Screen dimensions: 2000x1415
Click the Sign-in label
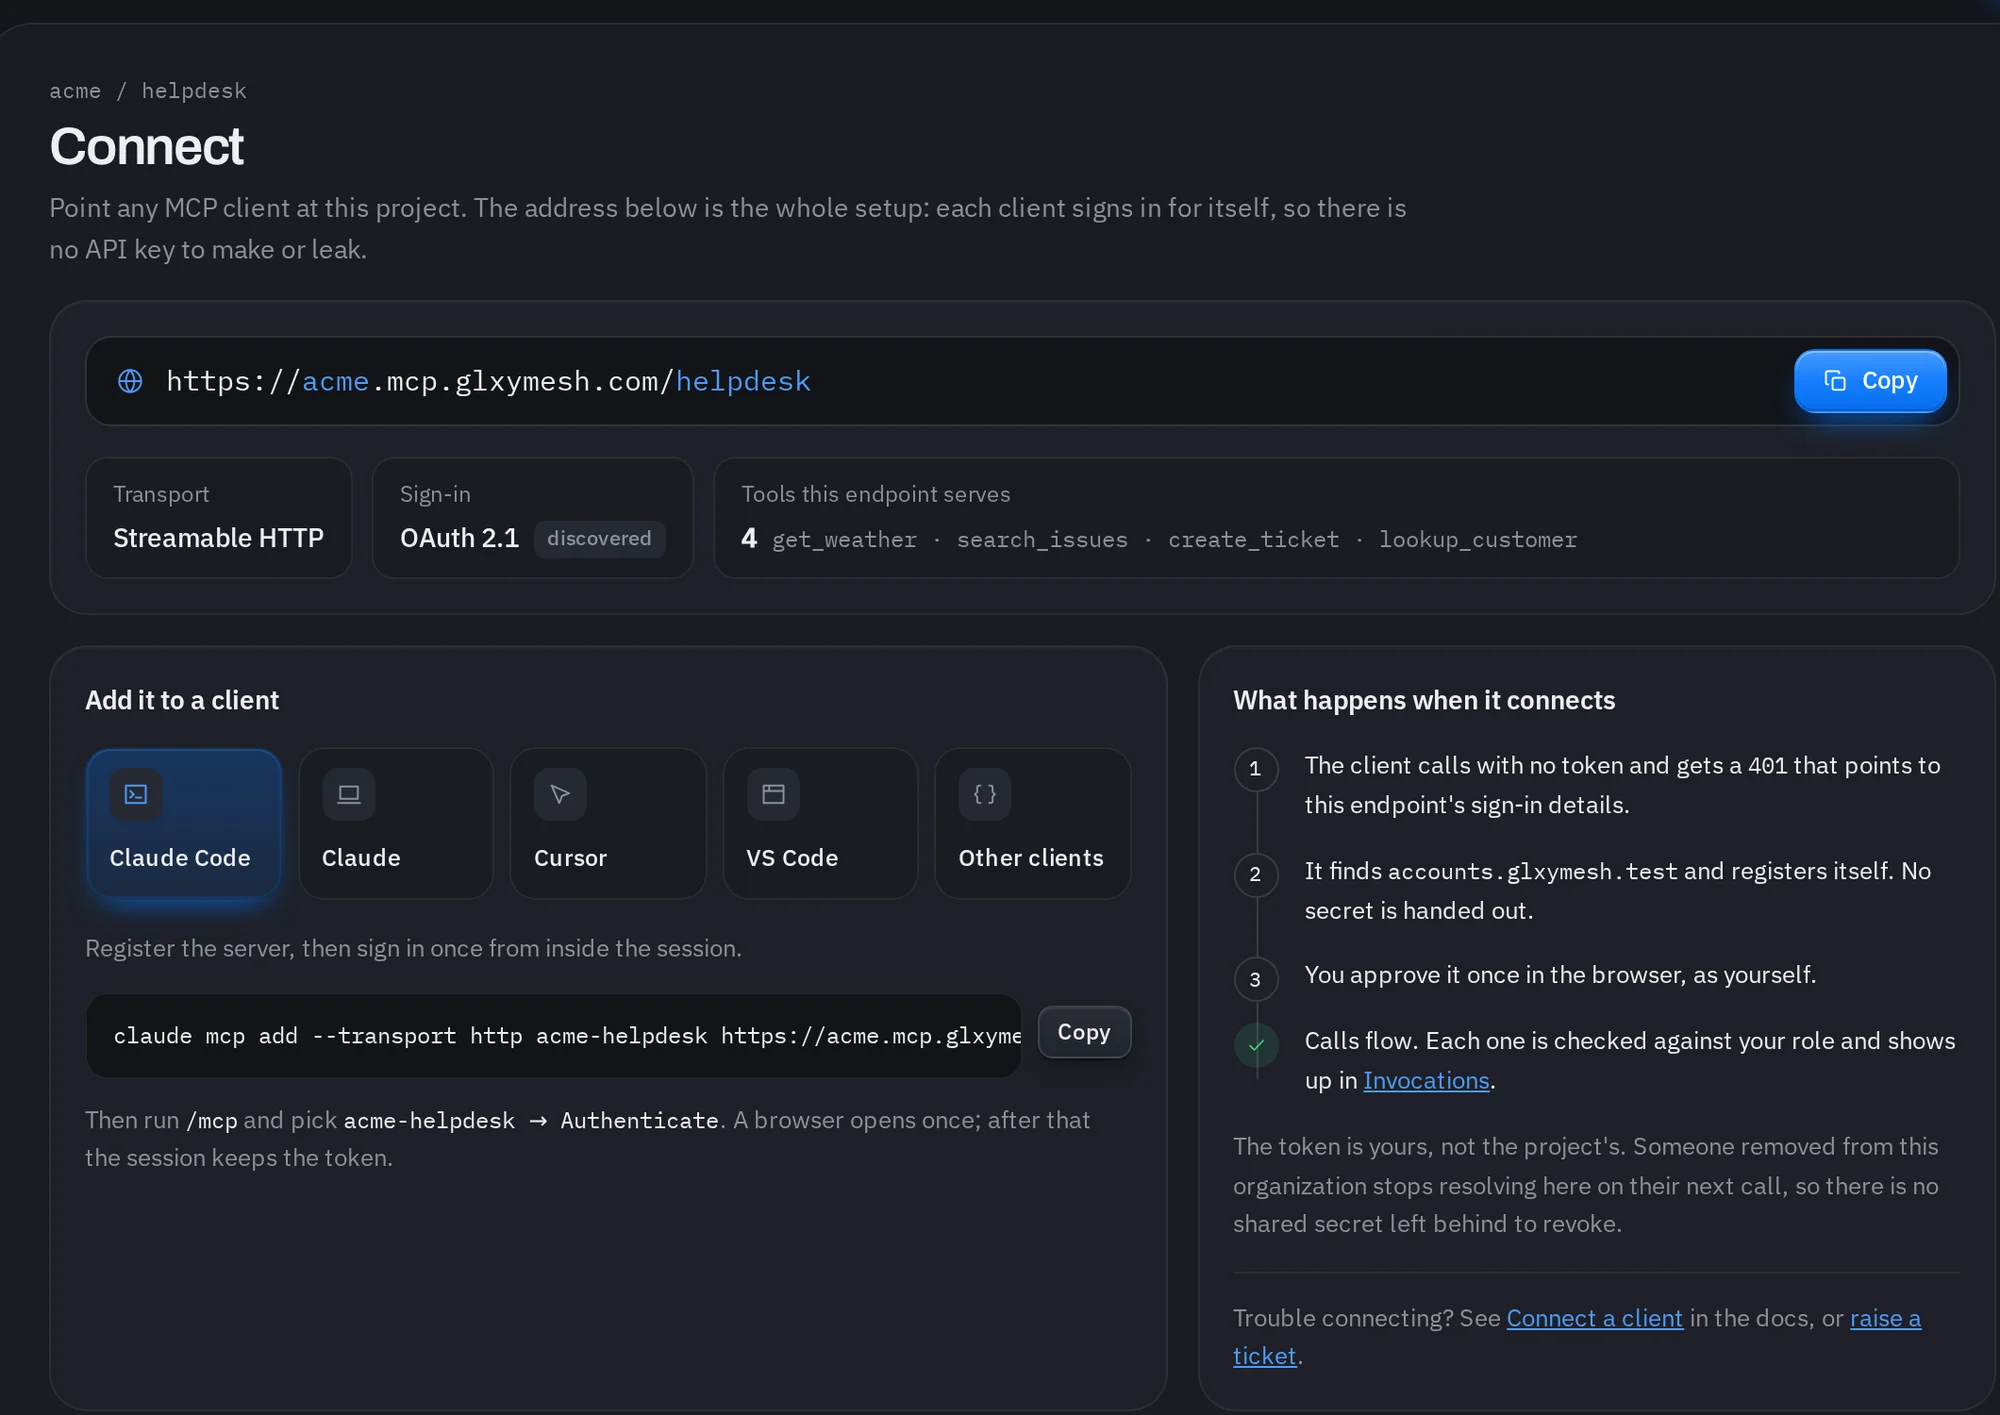[x=435, y=494]
